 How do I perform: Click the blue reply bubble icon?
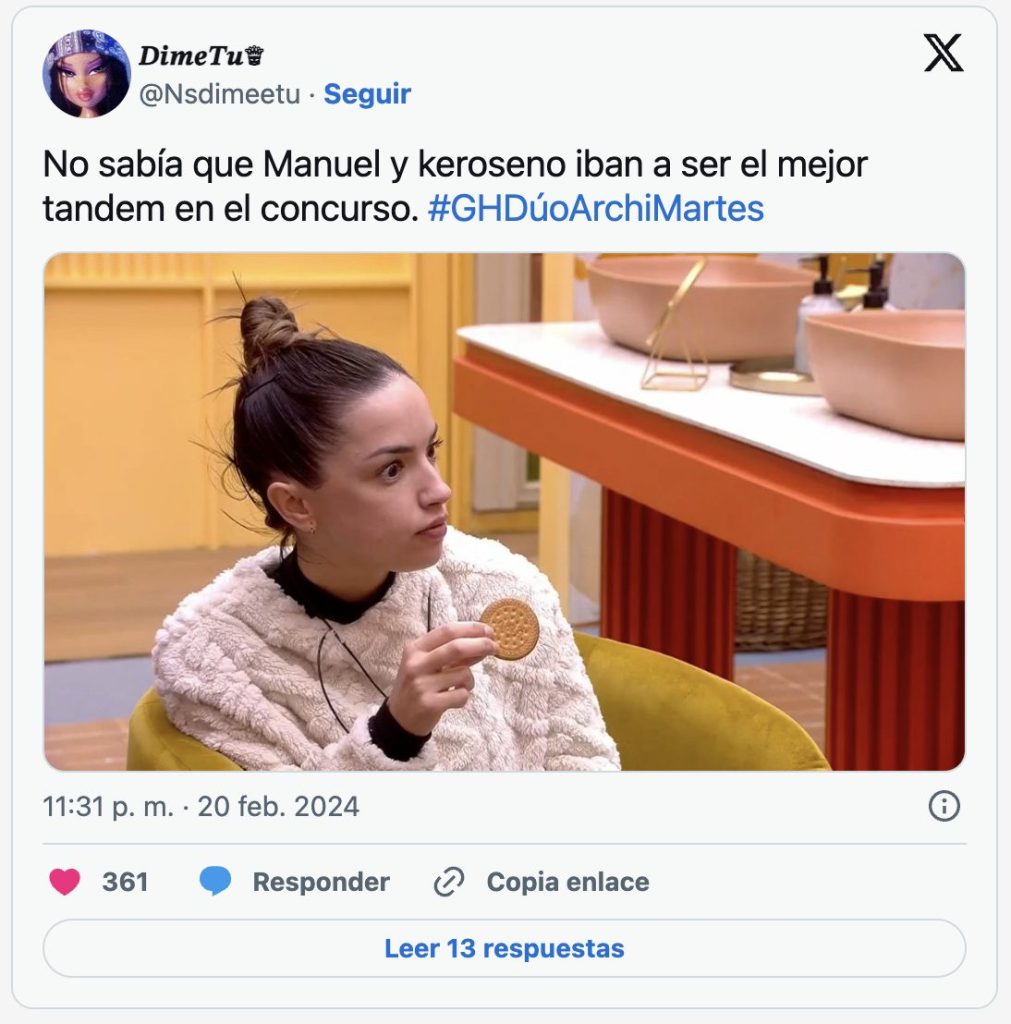point(216,881)
